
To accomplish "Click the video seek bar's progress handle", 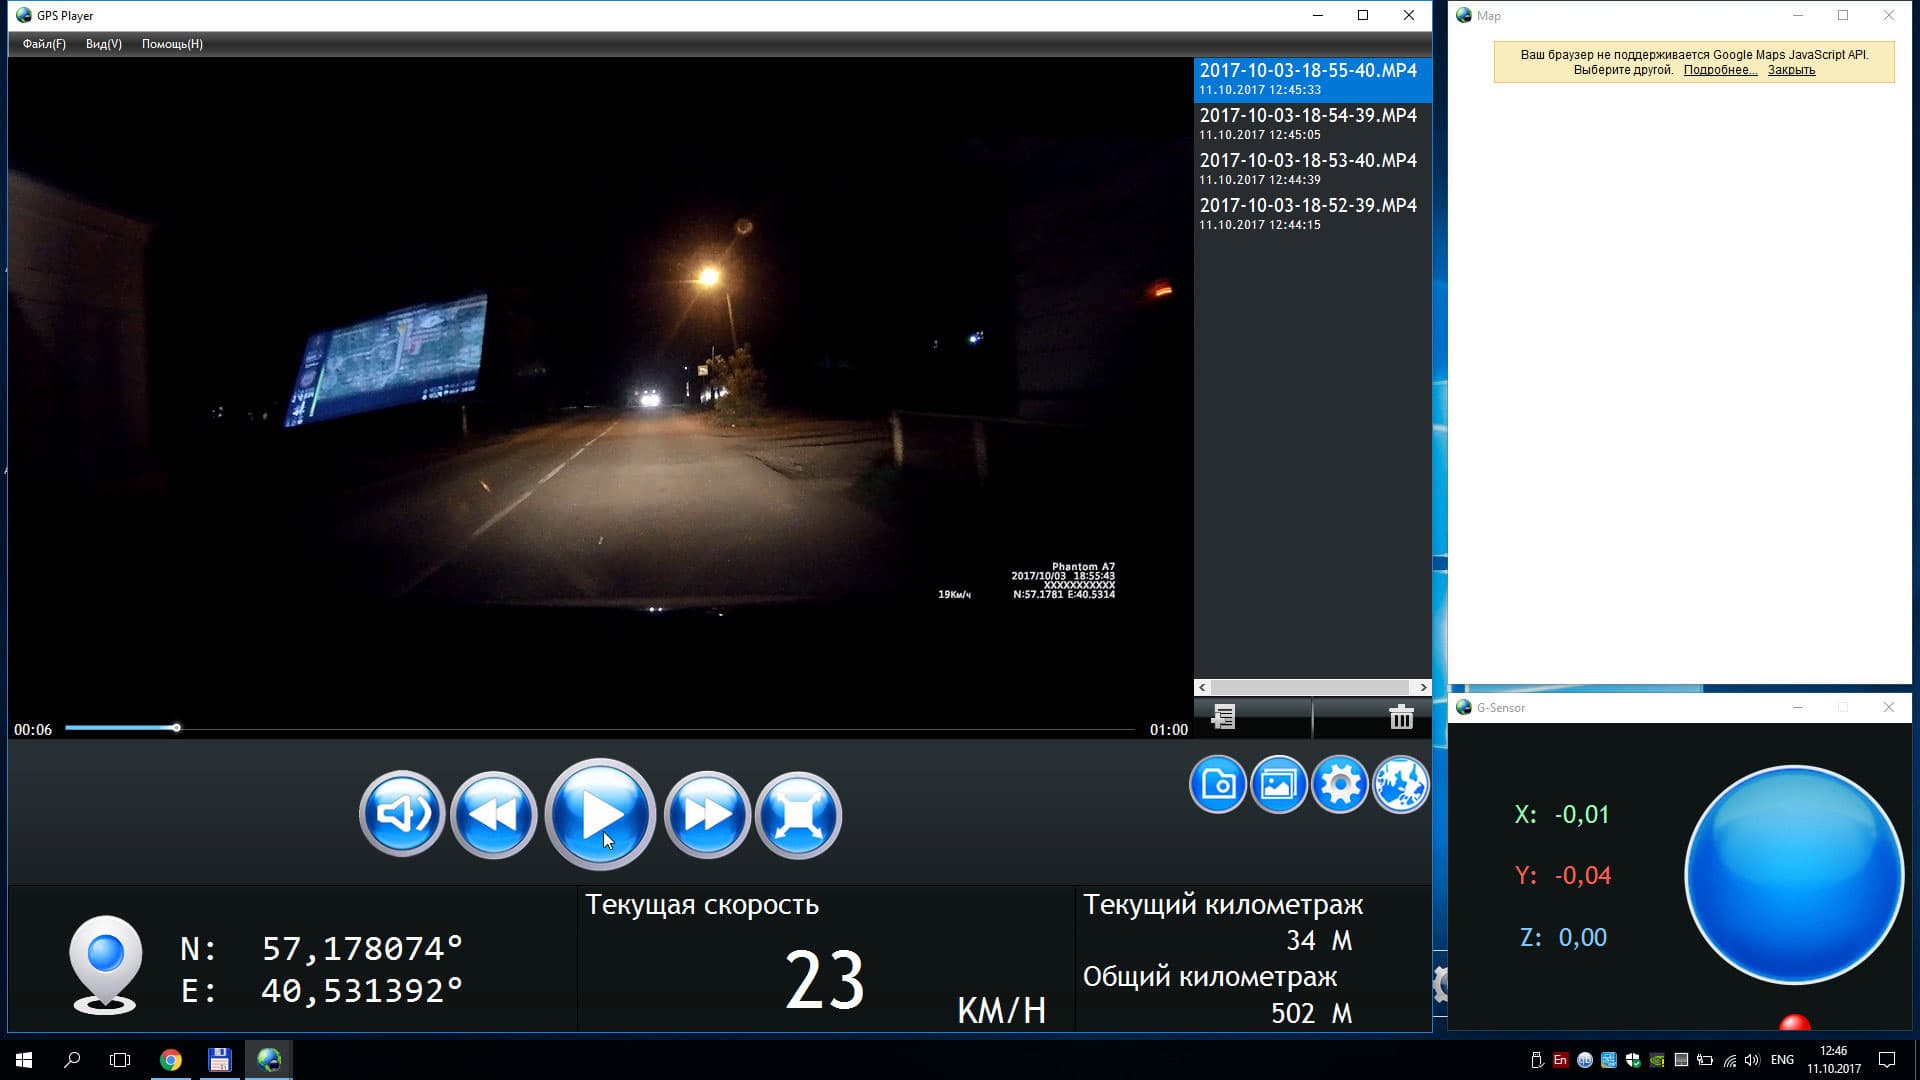I will (176, 728).
